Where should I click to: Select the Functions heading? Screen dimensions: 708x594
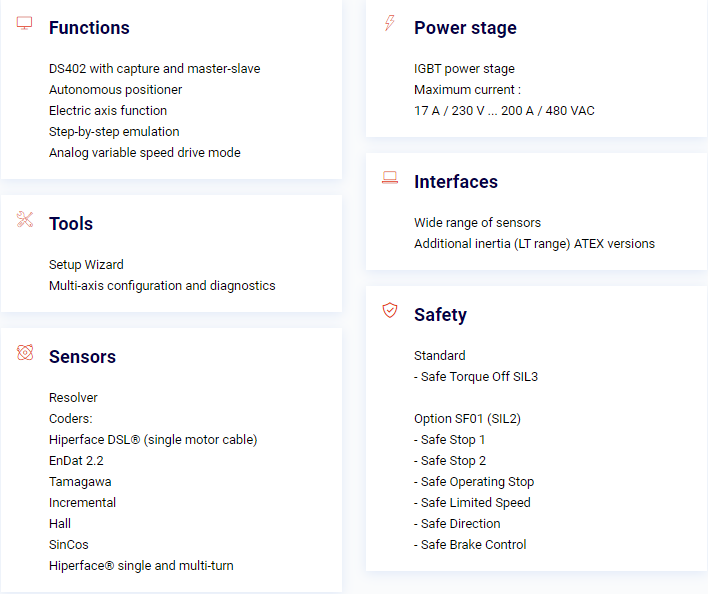(x=89, y=28)
